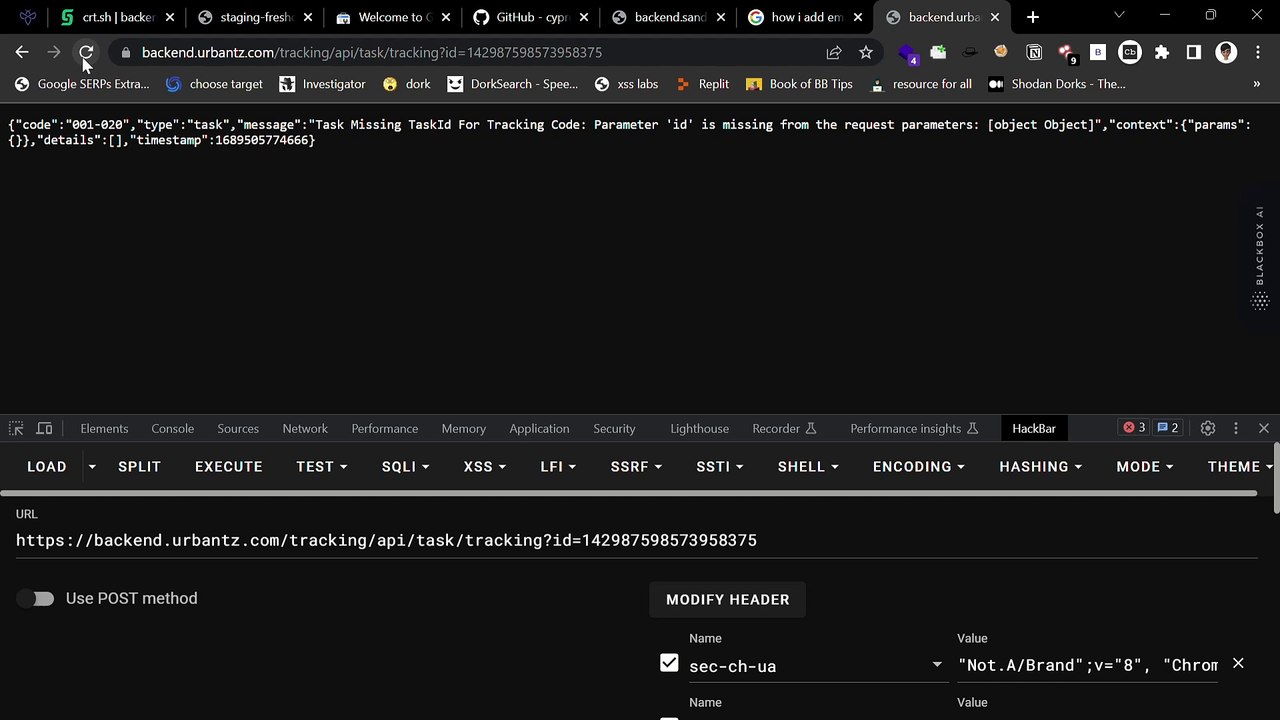
Task: Click the LOAD button
Action: [x=47, y=466]
